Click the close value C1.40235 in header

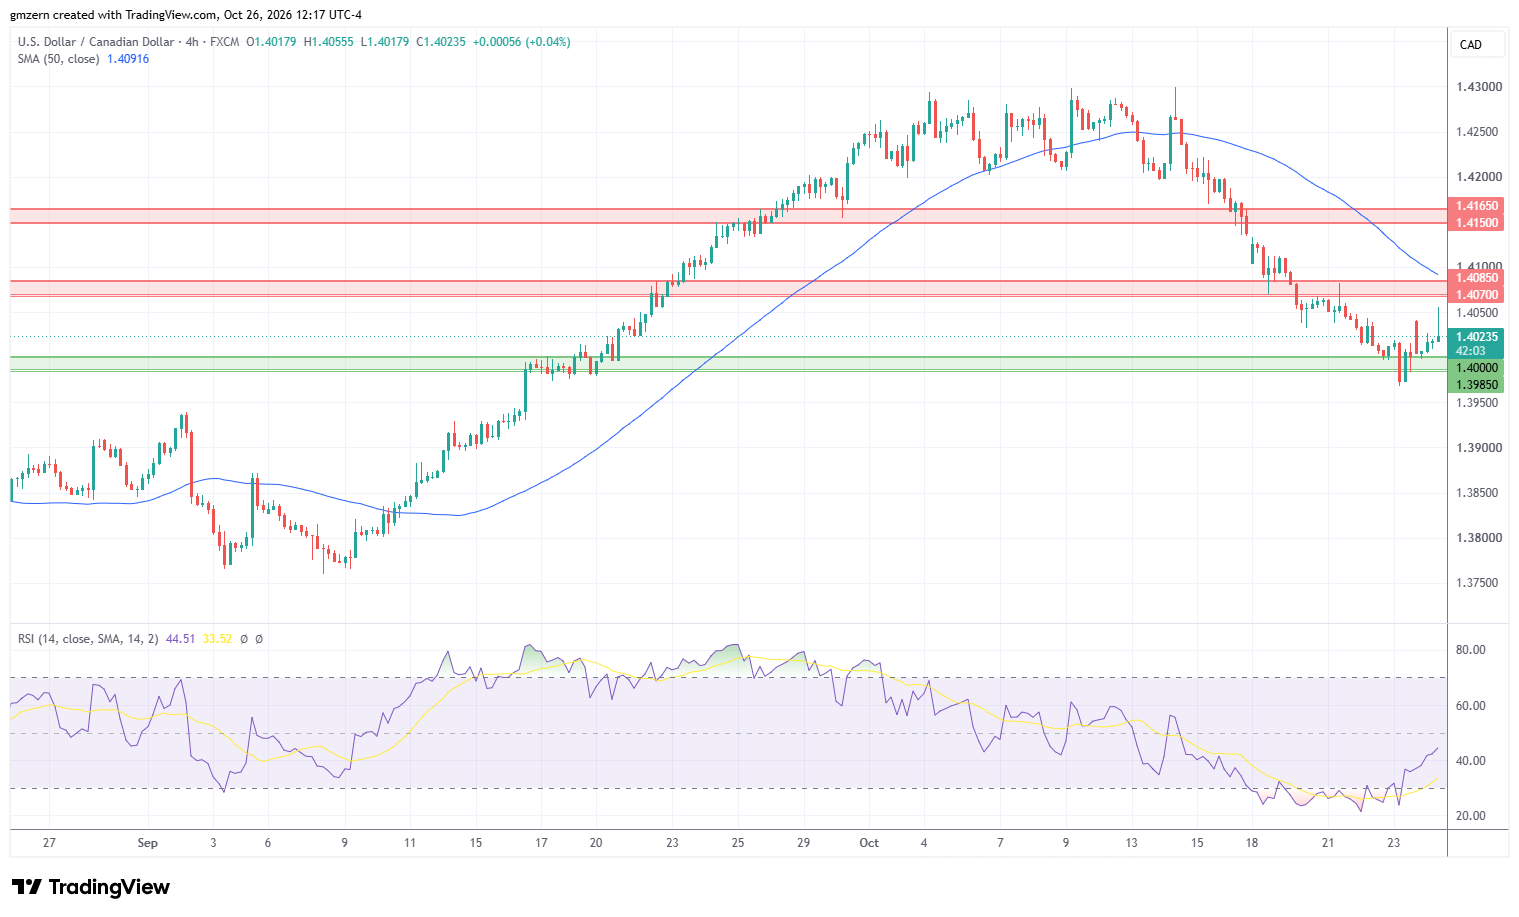441,42
